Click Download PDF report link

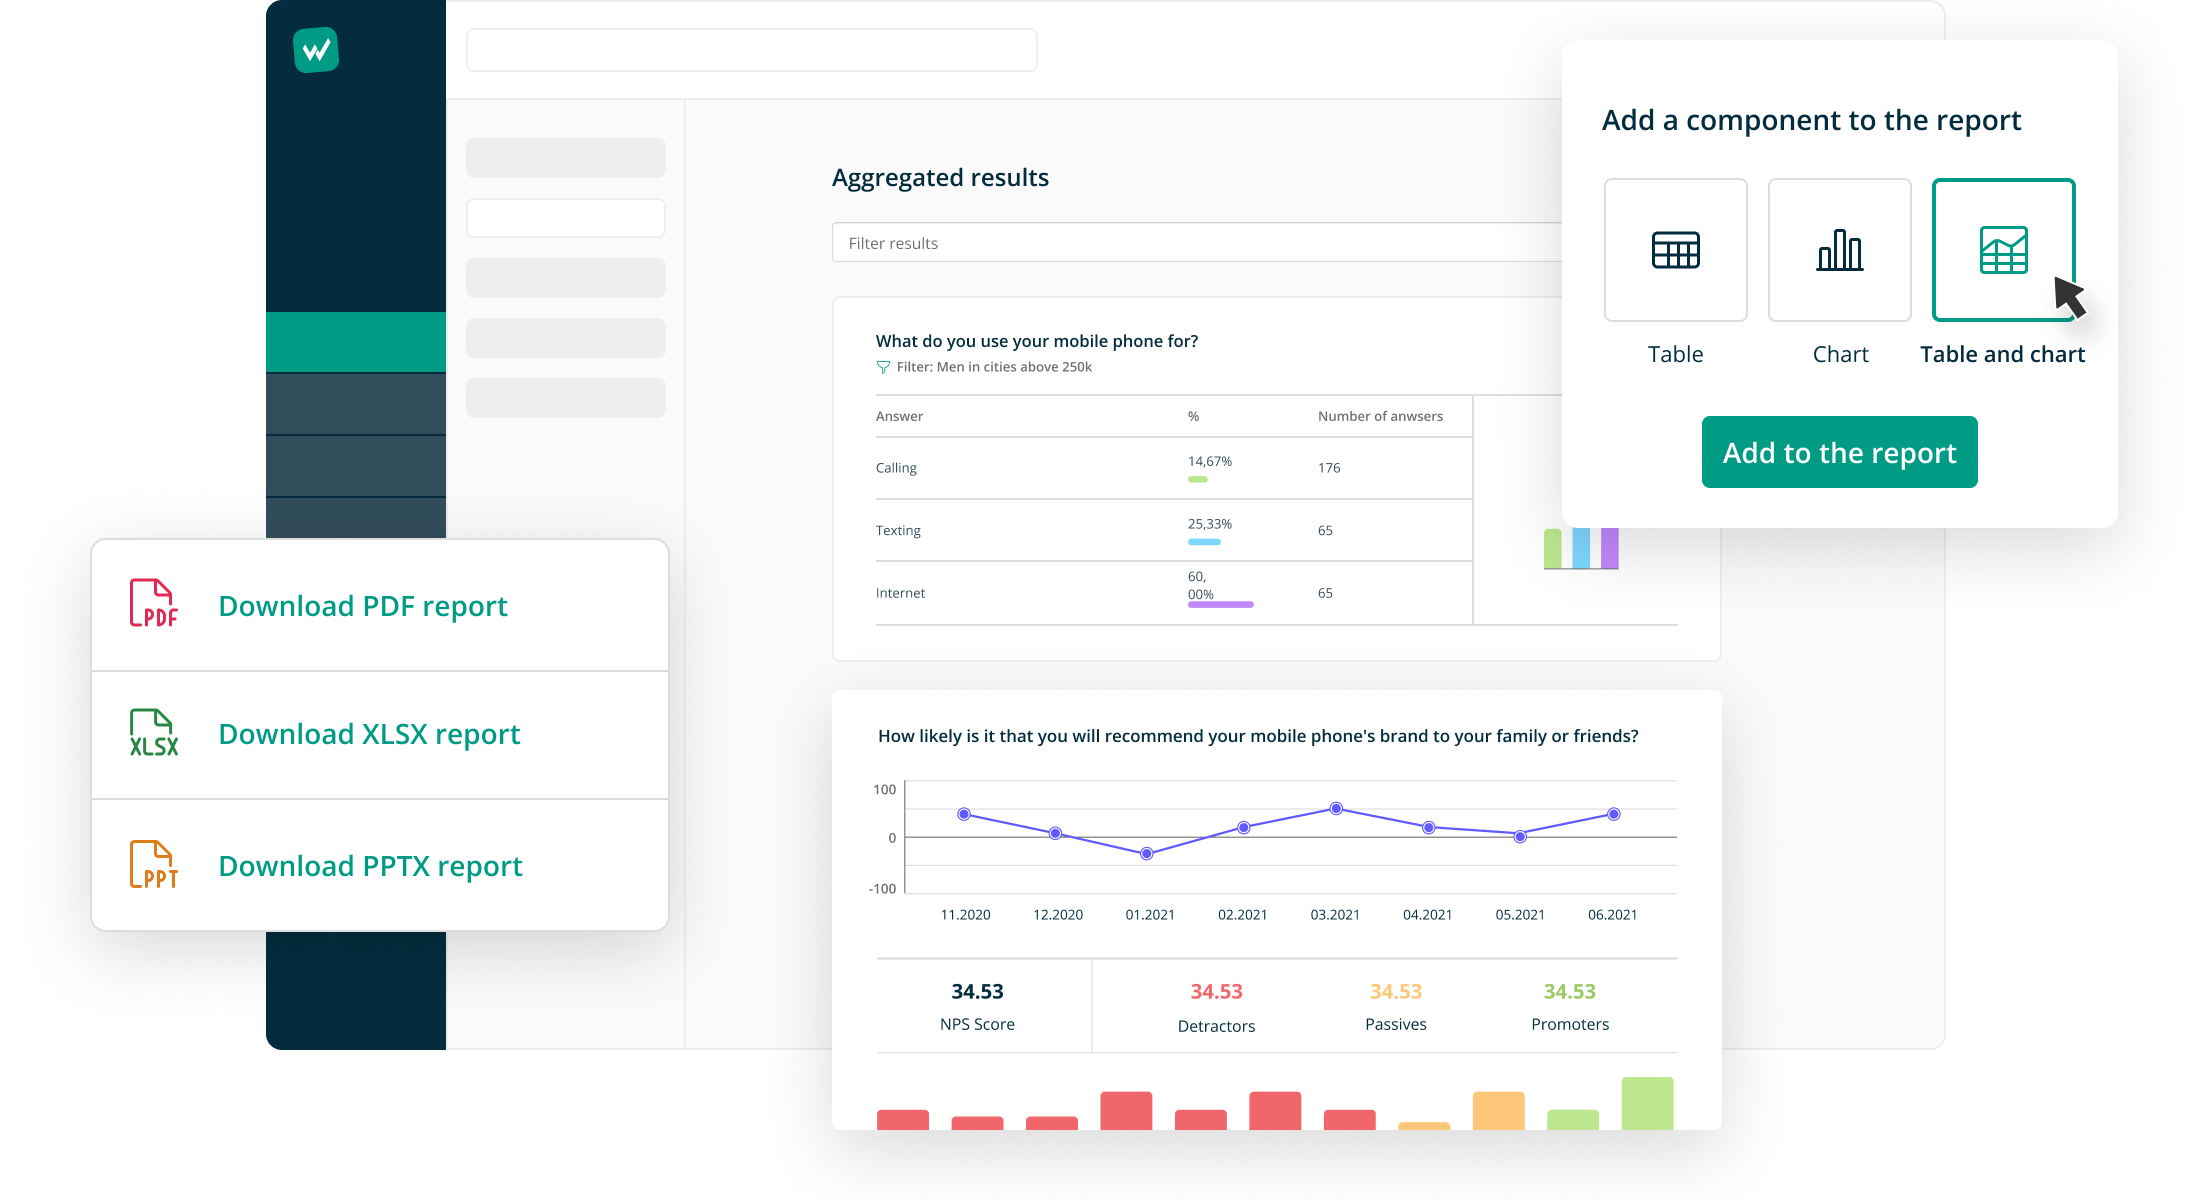[363, 606]
